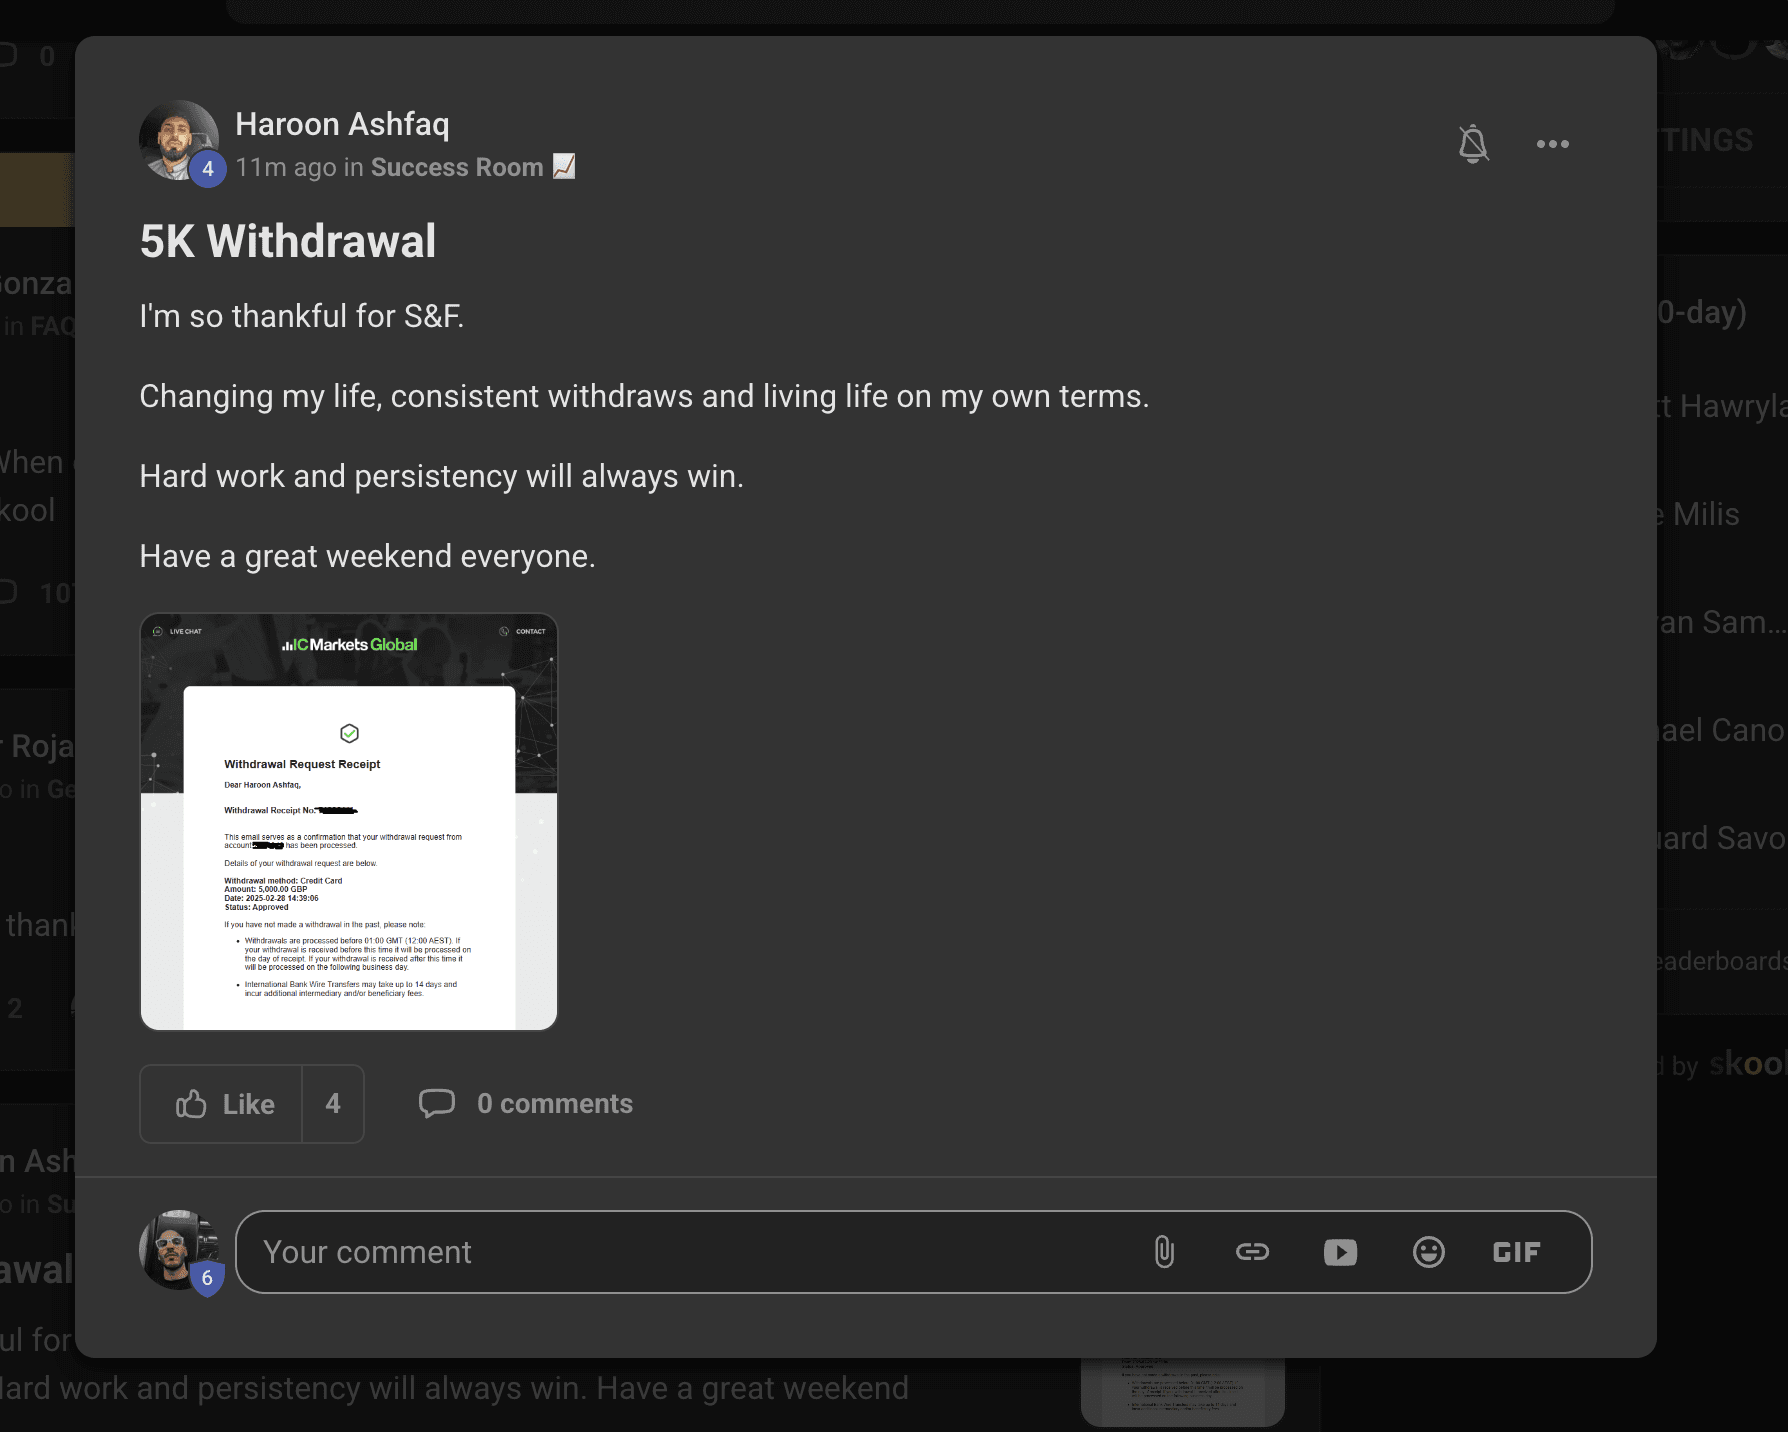Open the Success Room category link

click(x=472, y=167)
